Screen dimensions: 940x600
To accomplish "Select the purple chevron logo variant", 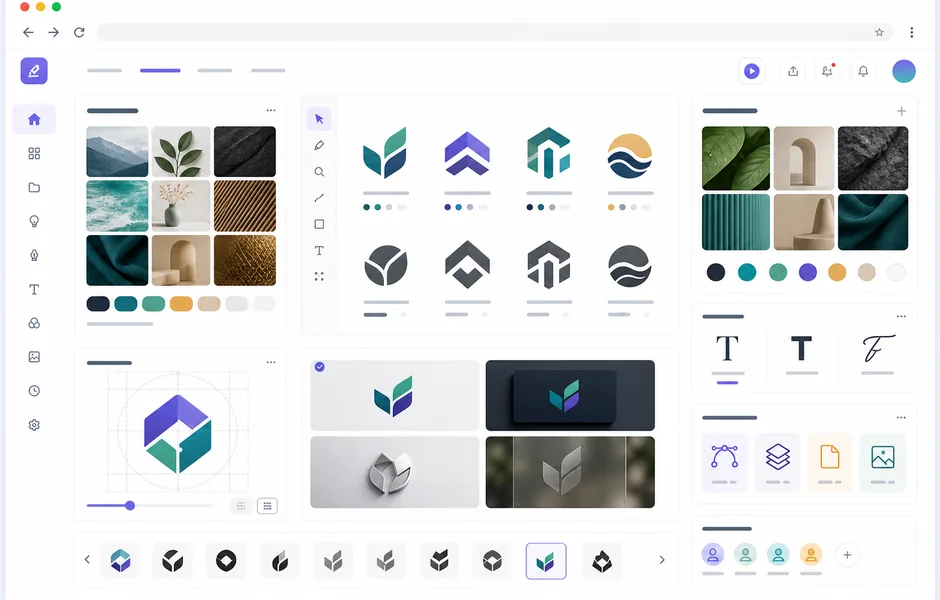I will pos(468,154).
